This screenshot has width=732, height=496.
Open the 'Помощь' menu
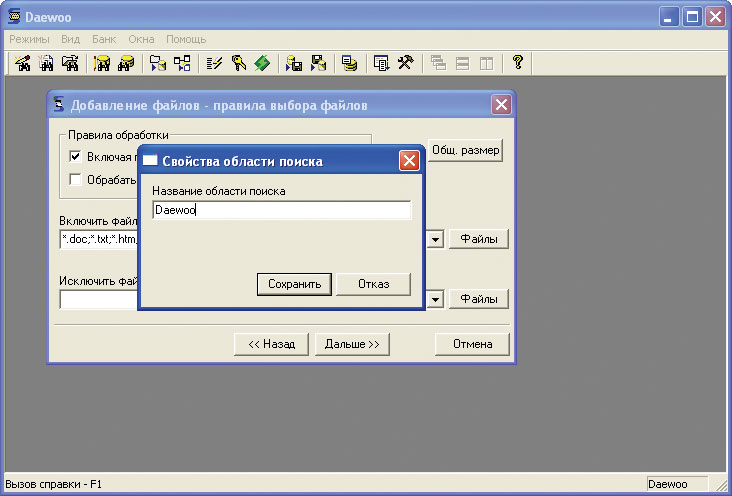(186, 39)
